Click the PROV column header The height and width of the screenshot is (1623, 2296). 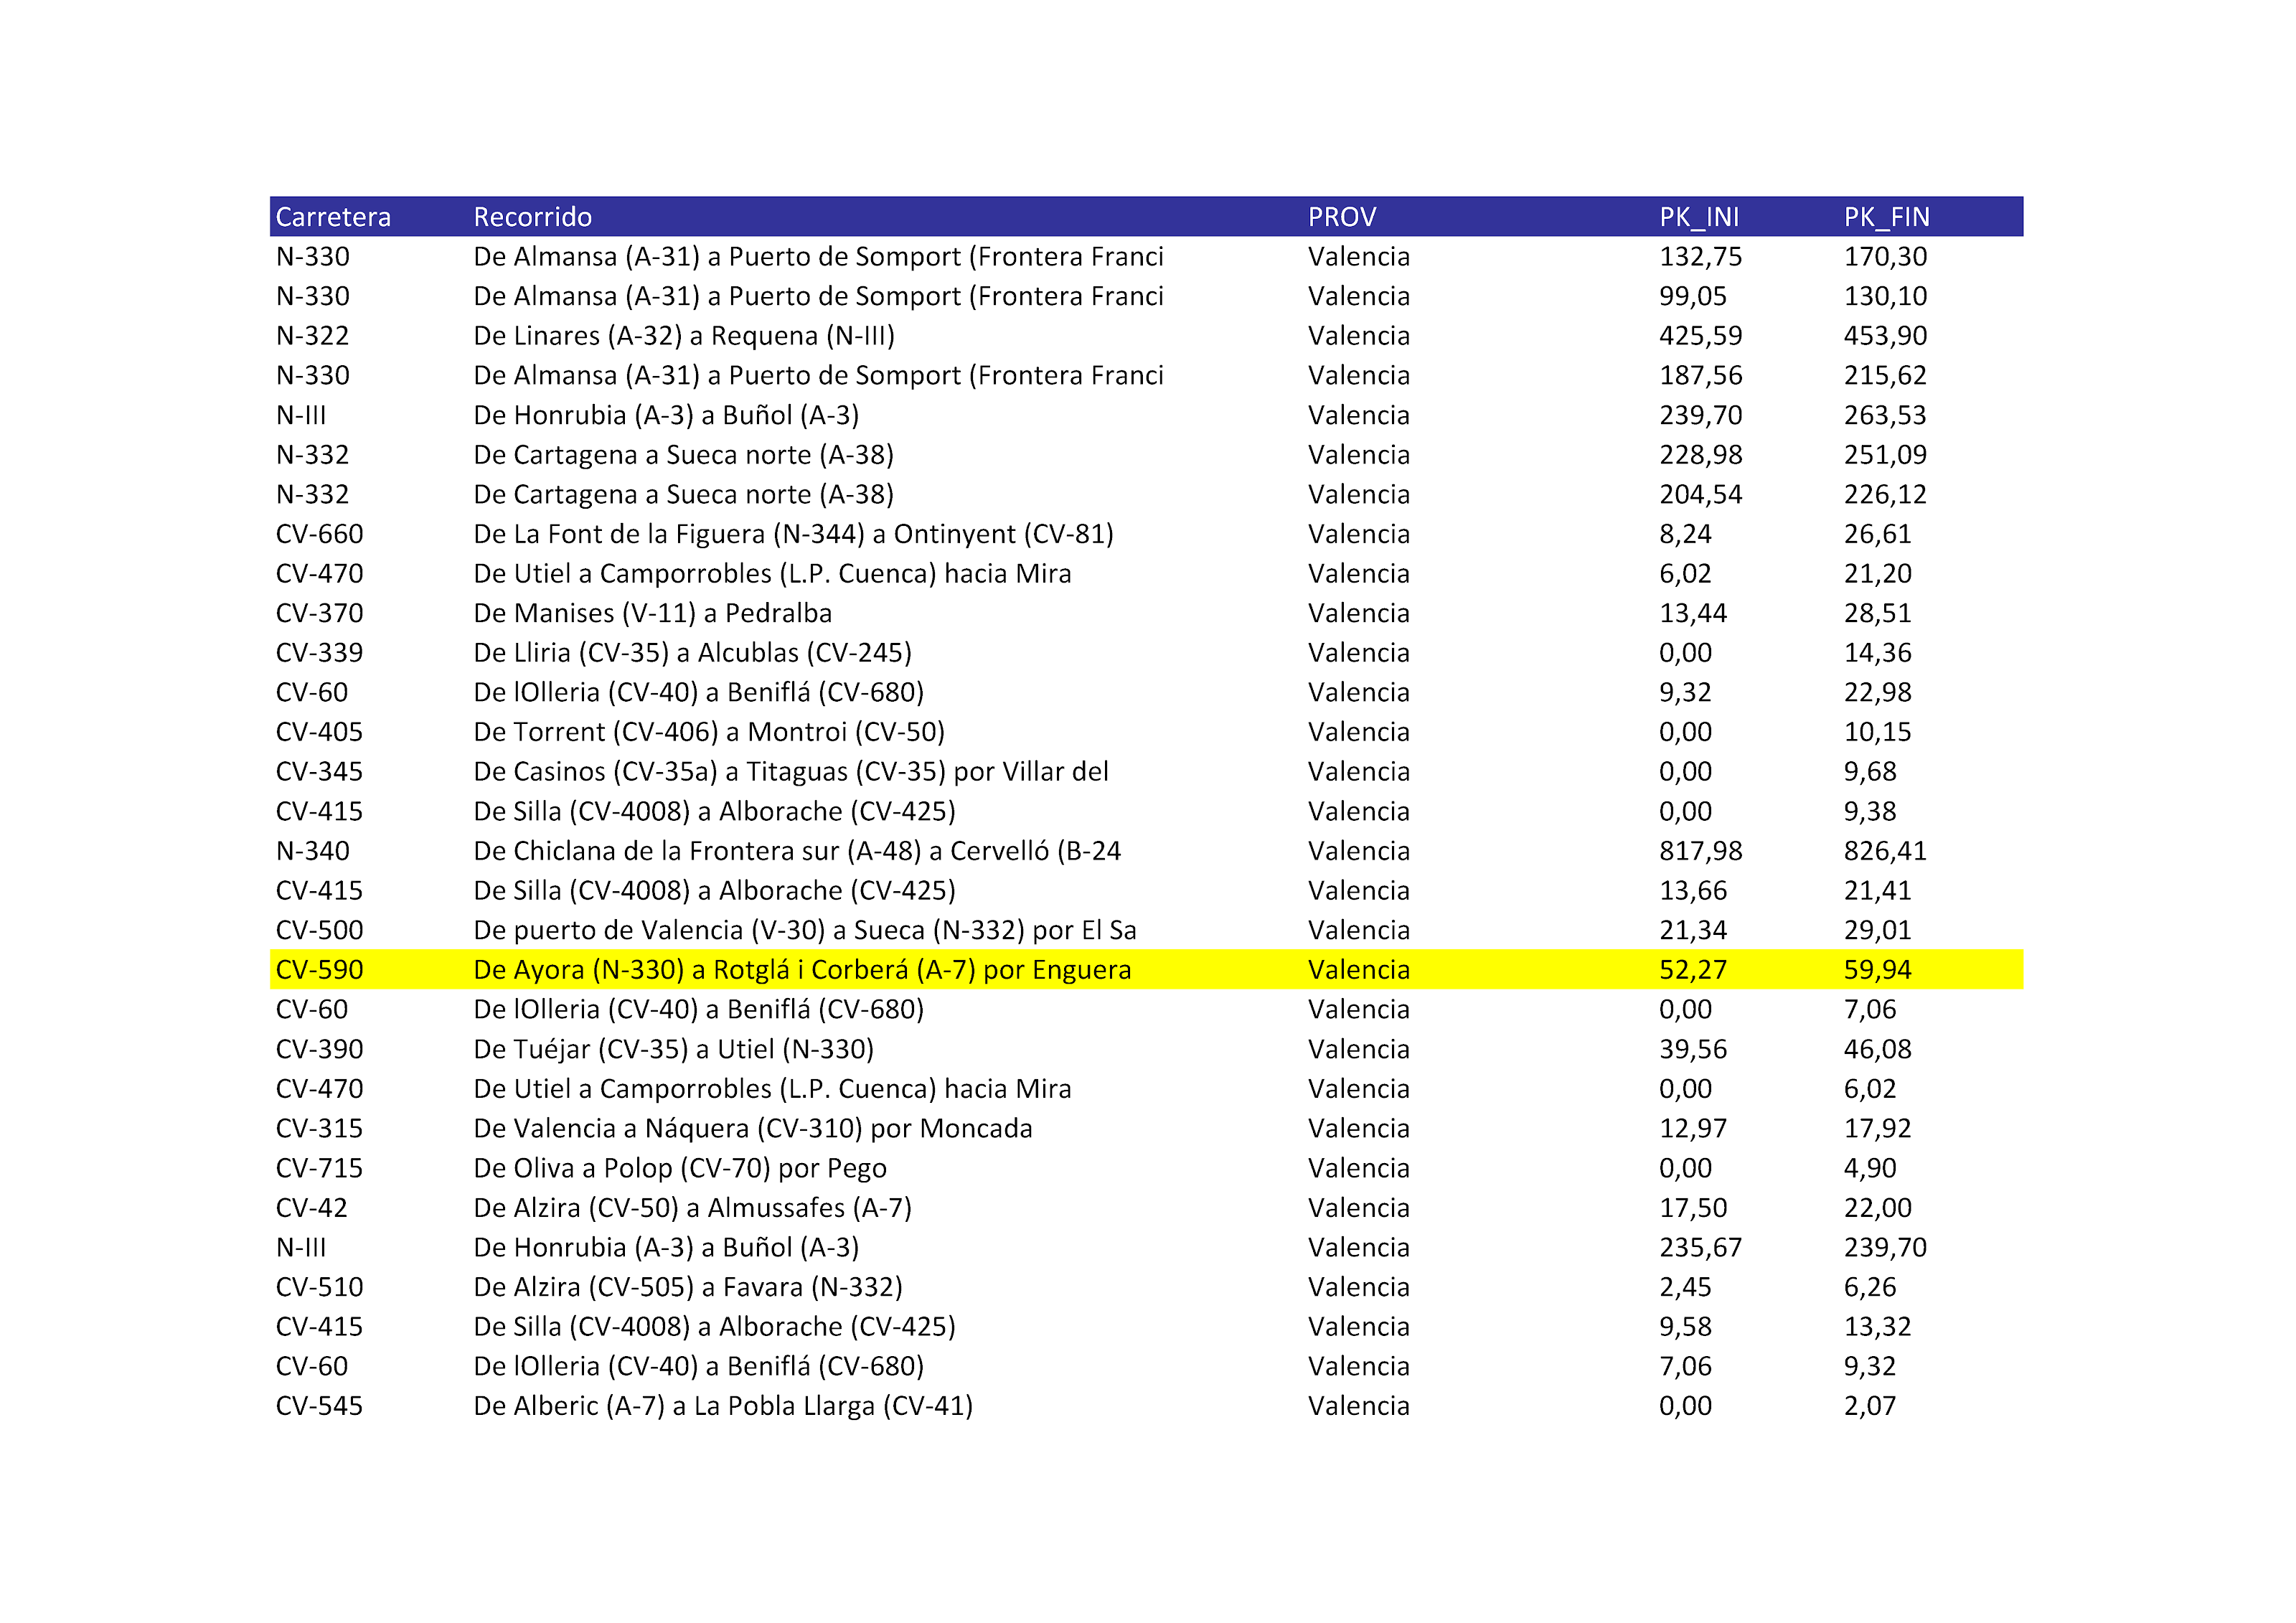coord(1342,217)
